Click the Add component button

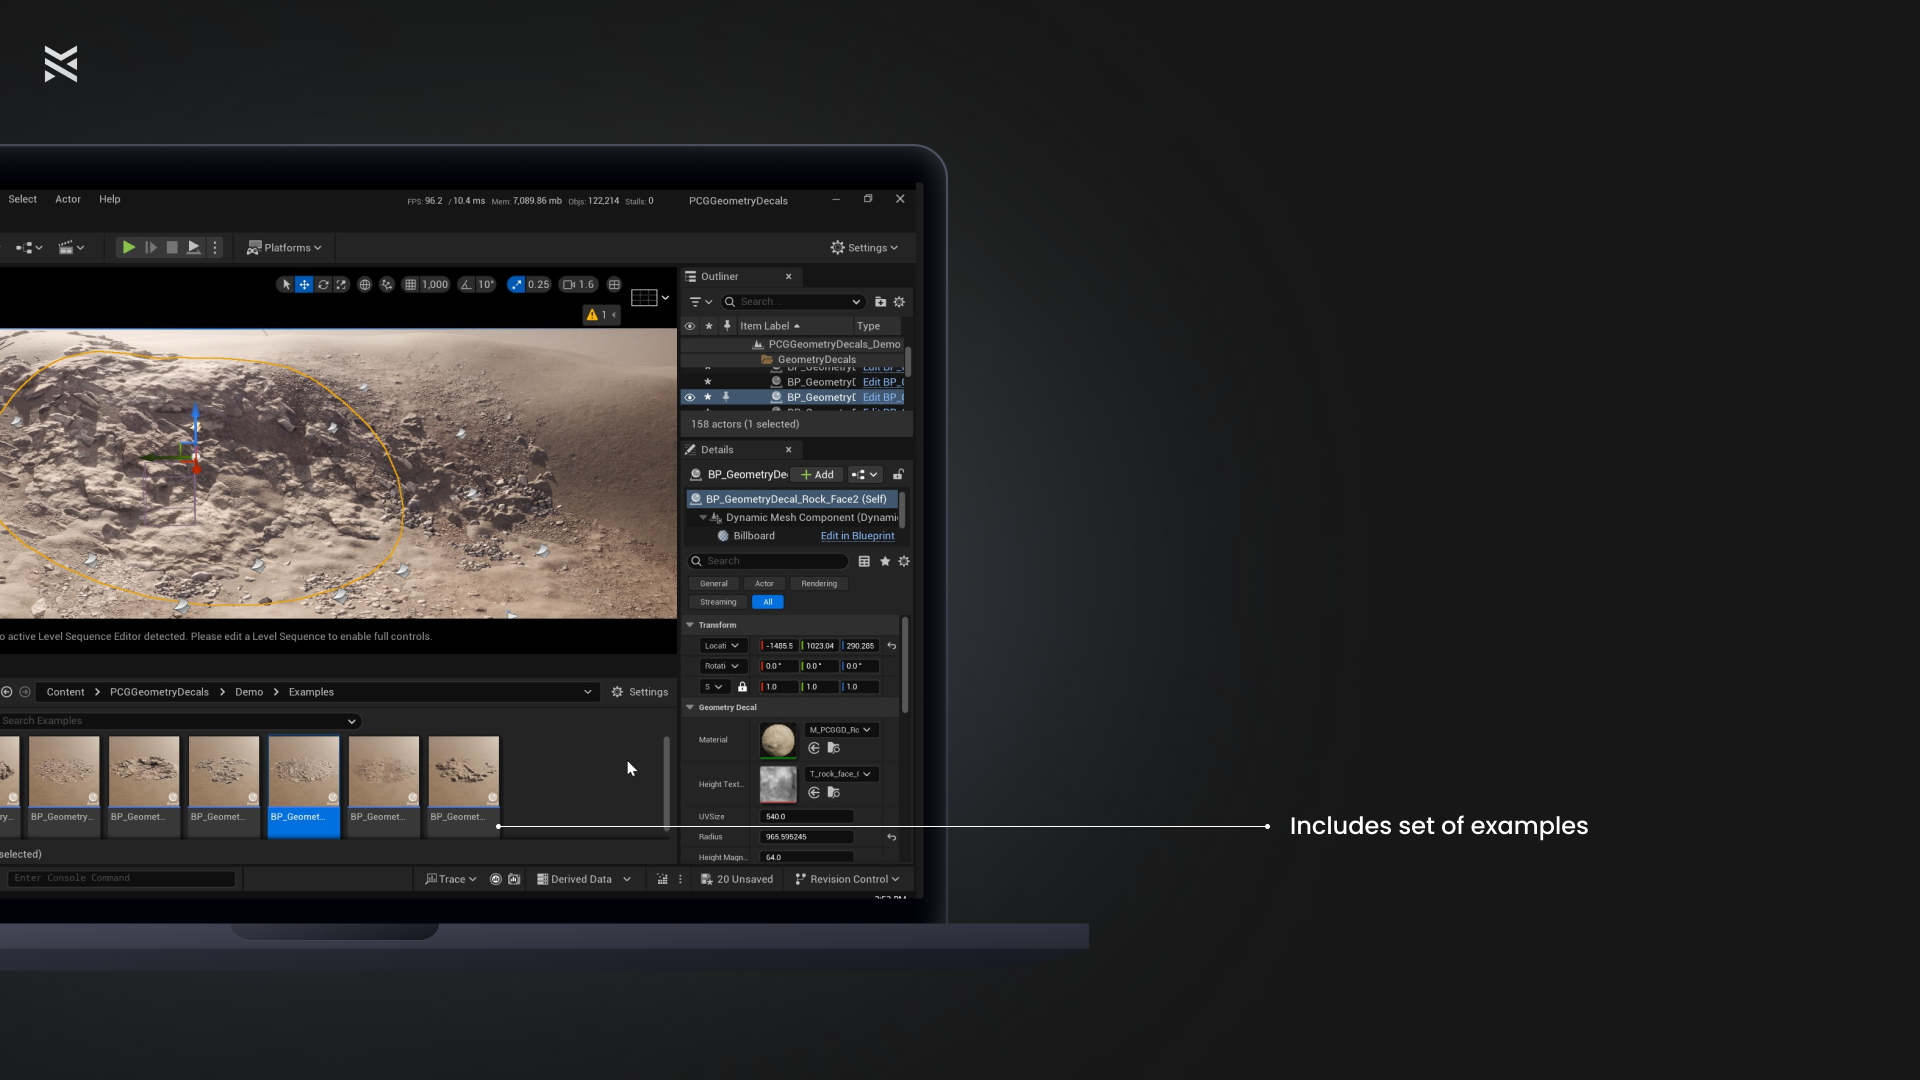pos(817,475)
